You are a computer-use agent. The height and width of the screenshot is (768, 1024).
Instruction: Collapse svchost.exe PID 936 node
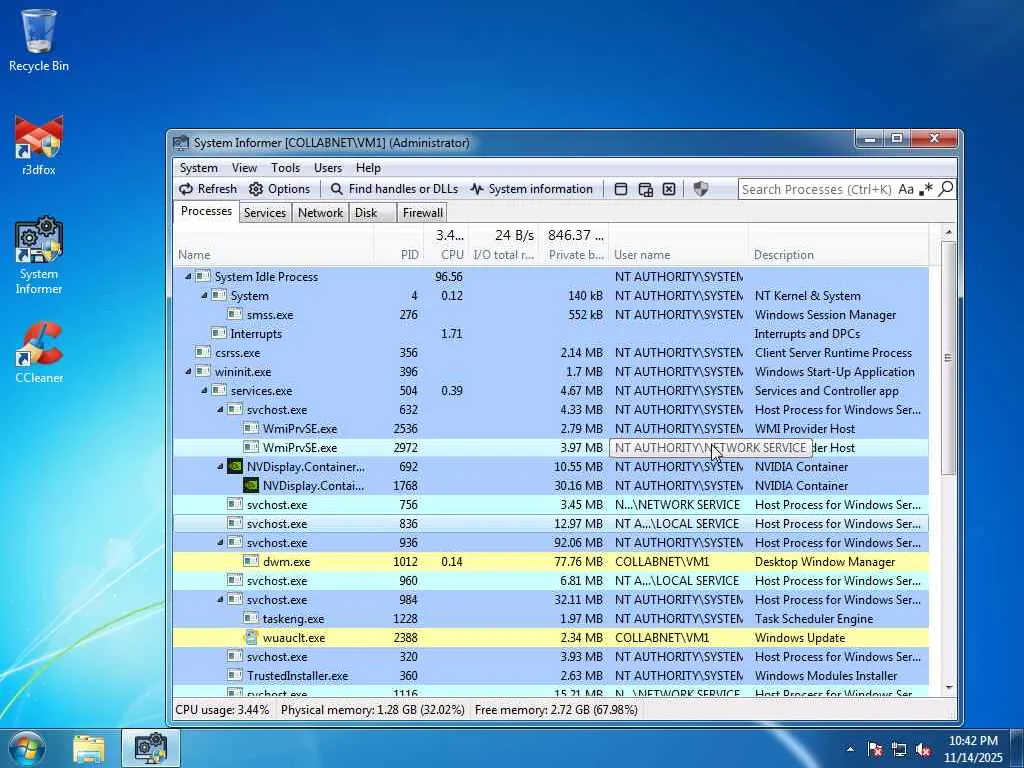click(219, 542)
